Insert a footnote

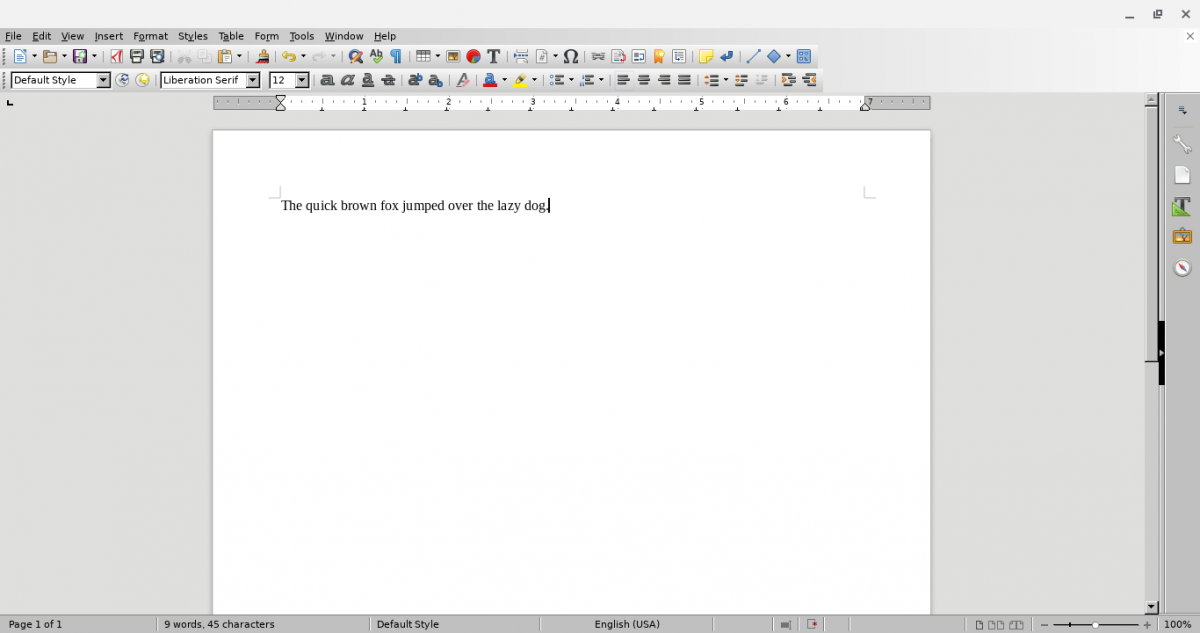(x=618, y=57)
